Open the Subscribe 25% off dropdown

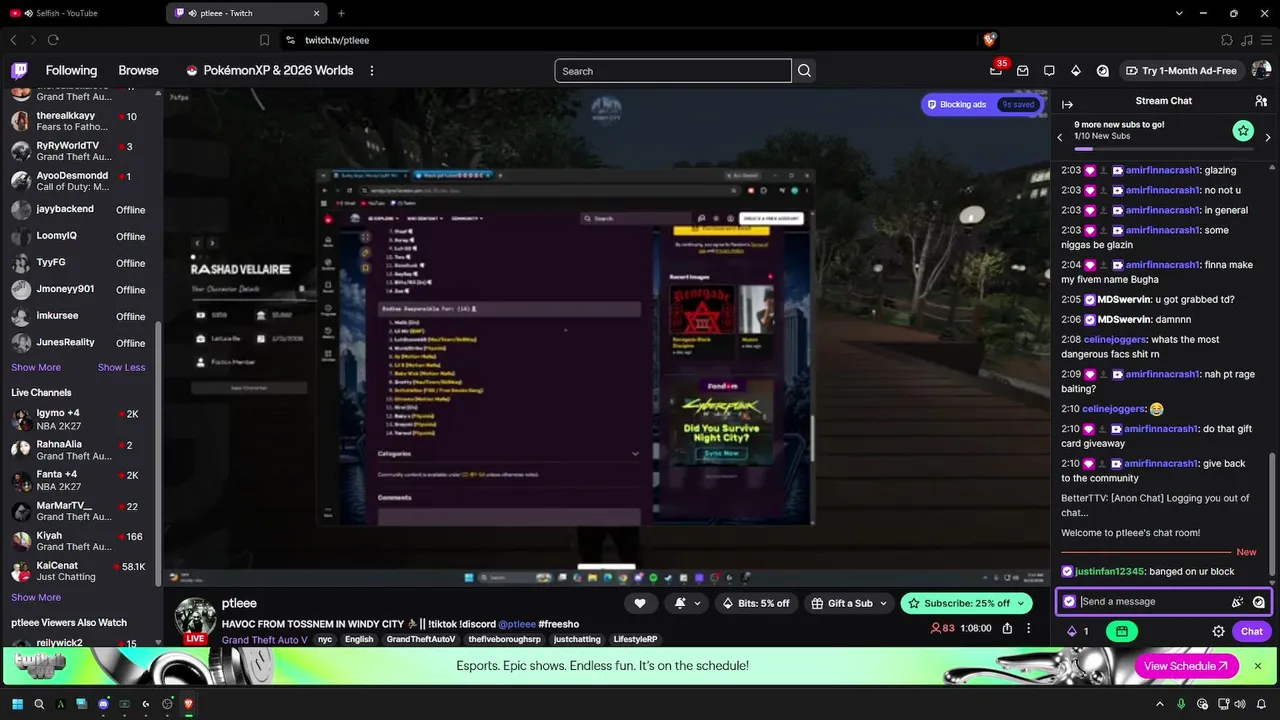(966, 603)
